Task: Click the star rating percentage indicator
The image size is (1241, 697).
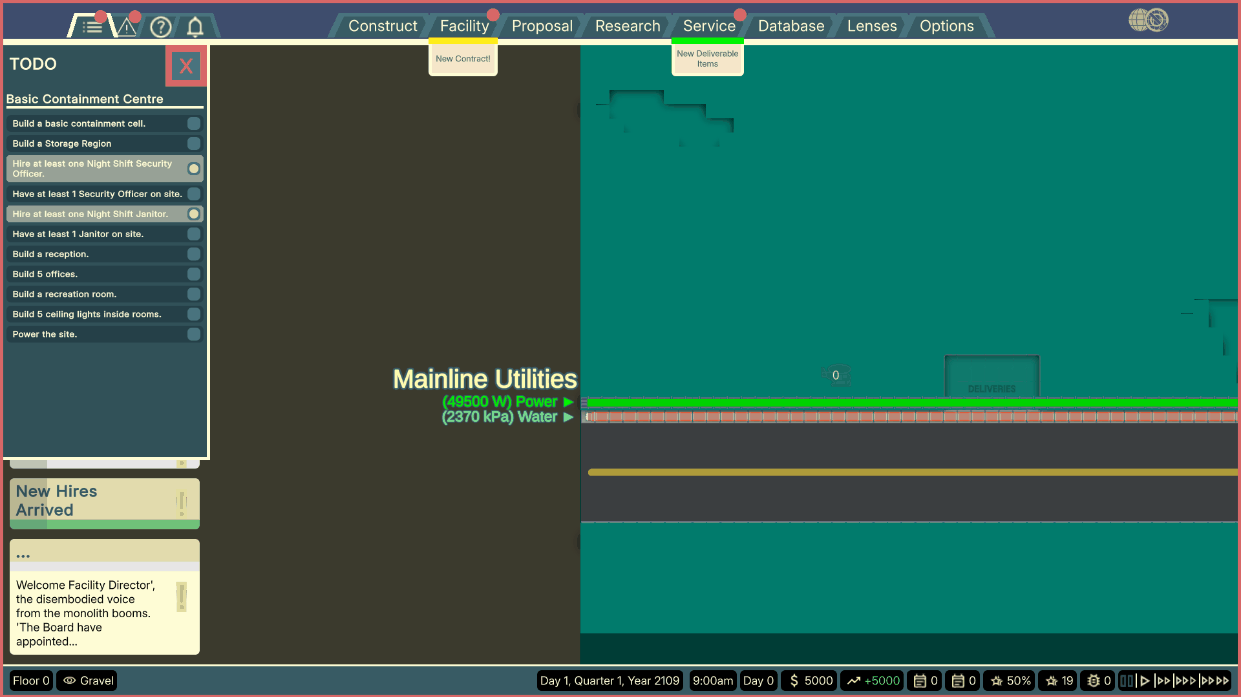Action: [x=1010, y=681]
